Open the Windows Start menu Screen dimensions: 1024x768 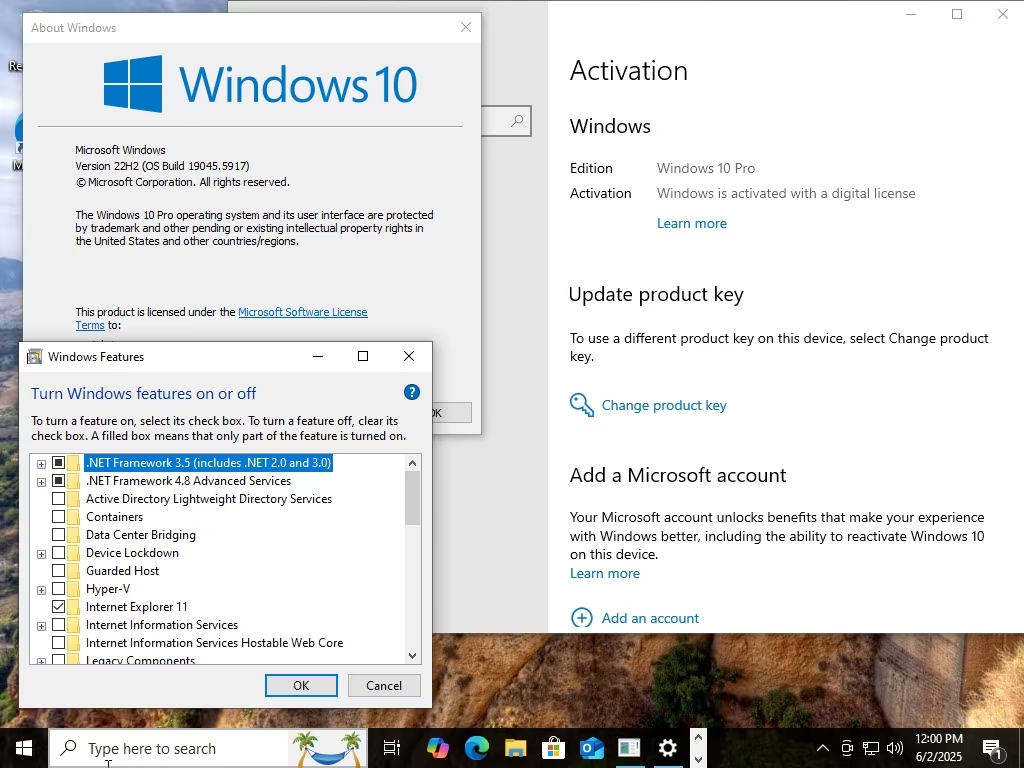coord(24,748)
